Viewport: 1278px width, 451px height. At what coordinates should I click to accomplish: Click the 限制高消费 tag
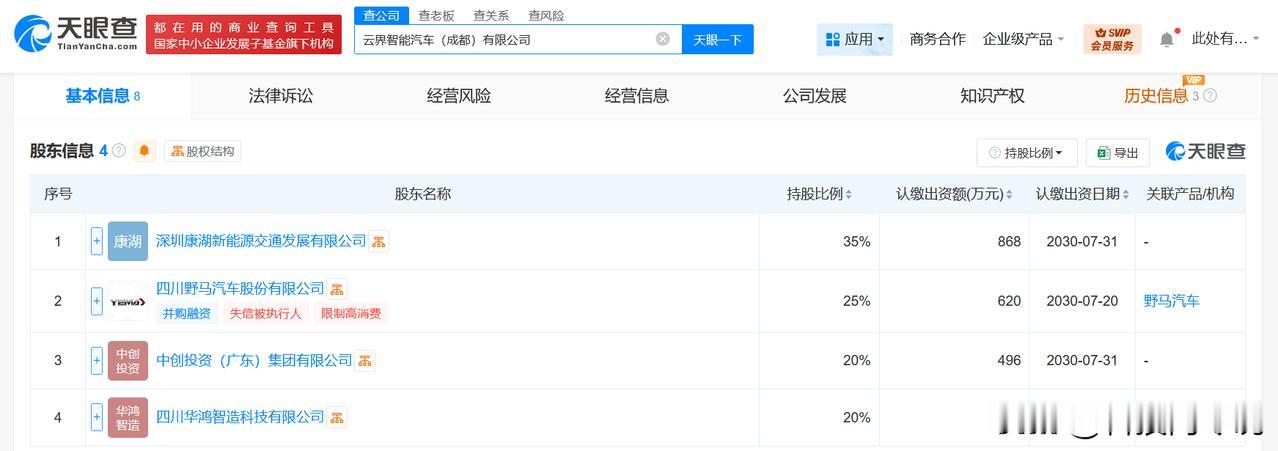351,313
